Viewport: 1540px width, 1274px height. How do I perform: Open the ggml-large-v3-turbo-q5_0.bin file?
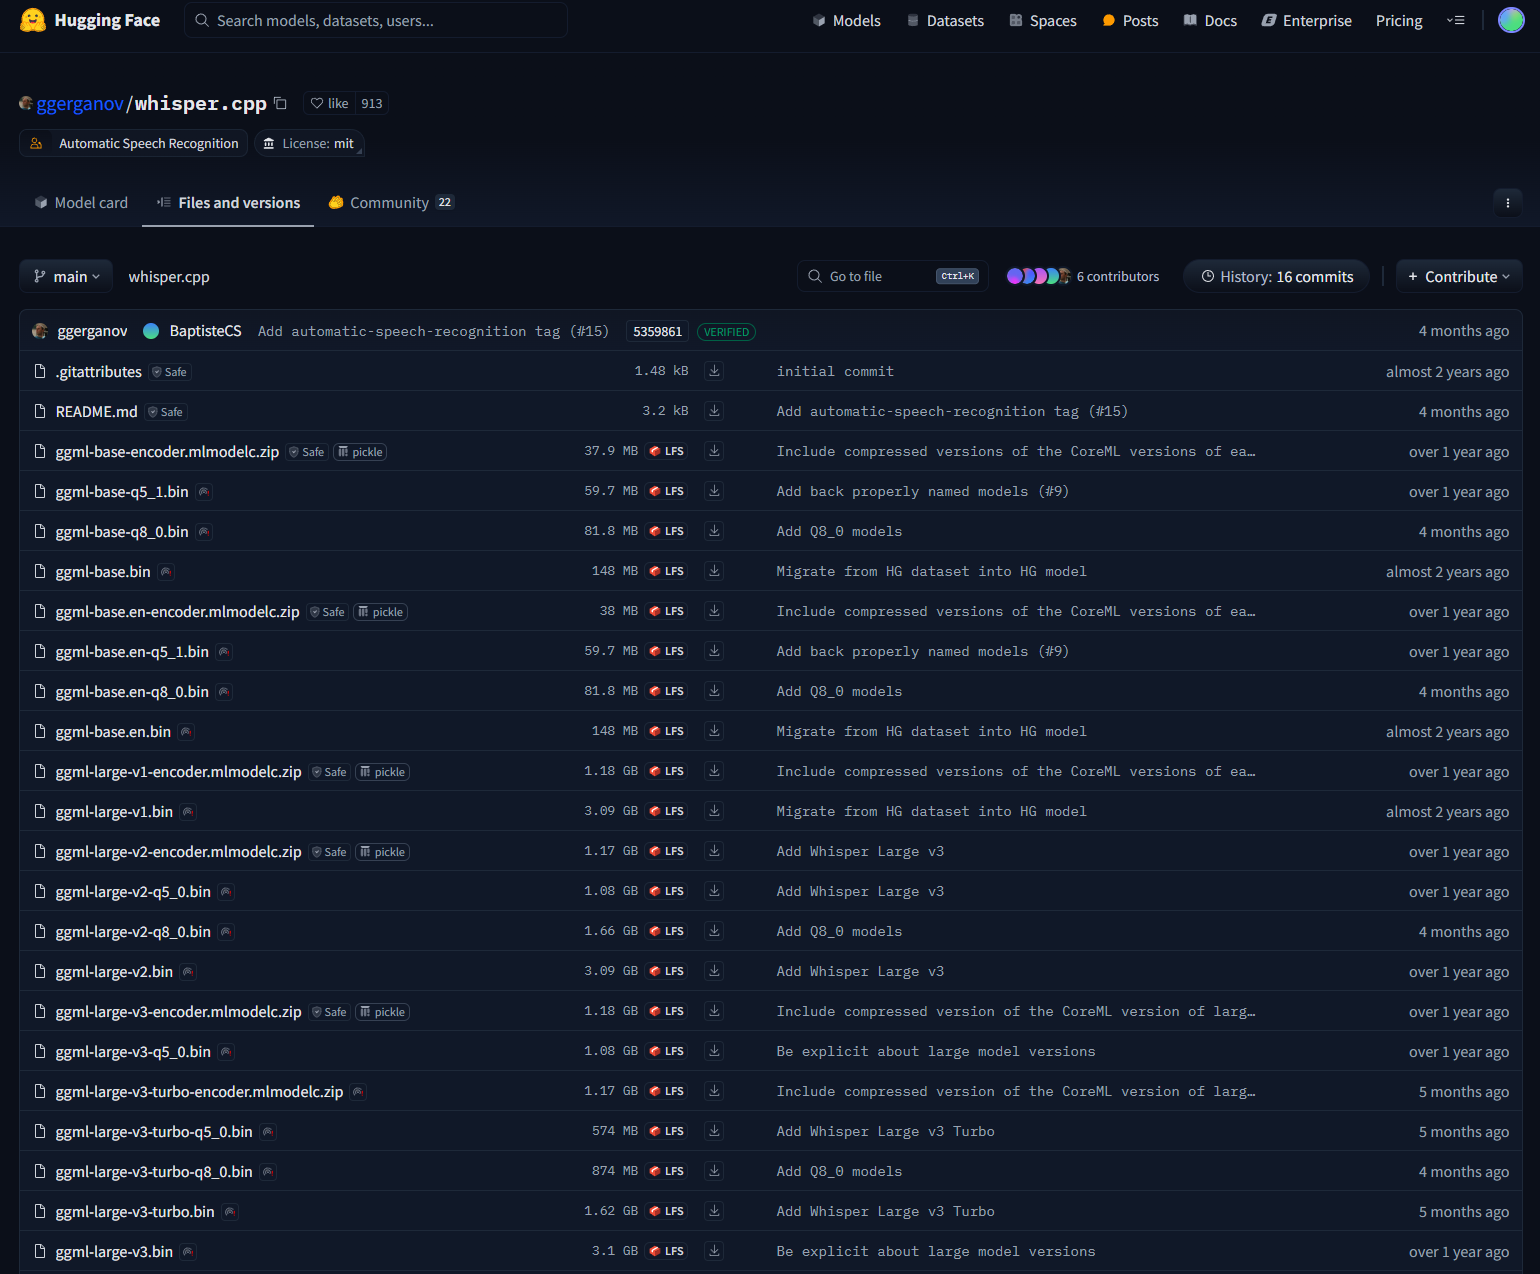point(154,1131)
